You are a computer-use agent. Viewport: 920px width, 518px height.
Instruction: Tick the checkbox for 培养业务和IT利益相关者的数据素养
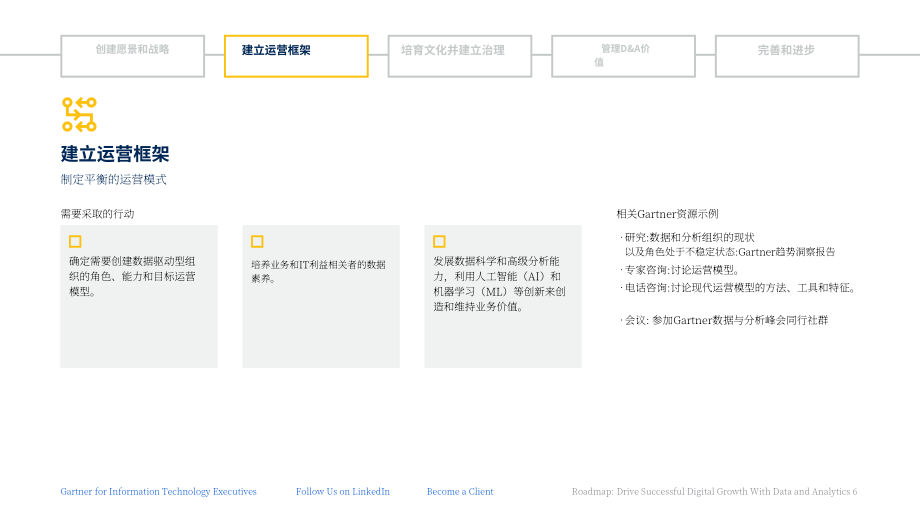(257, 242)
